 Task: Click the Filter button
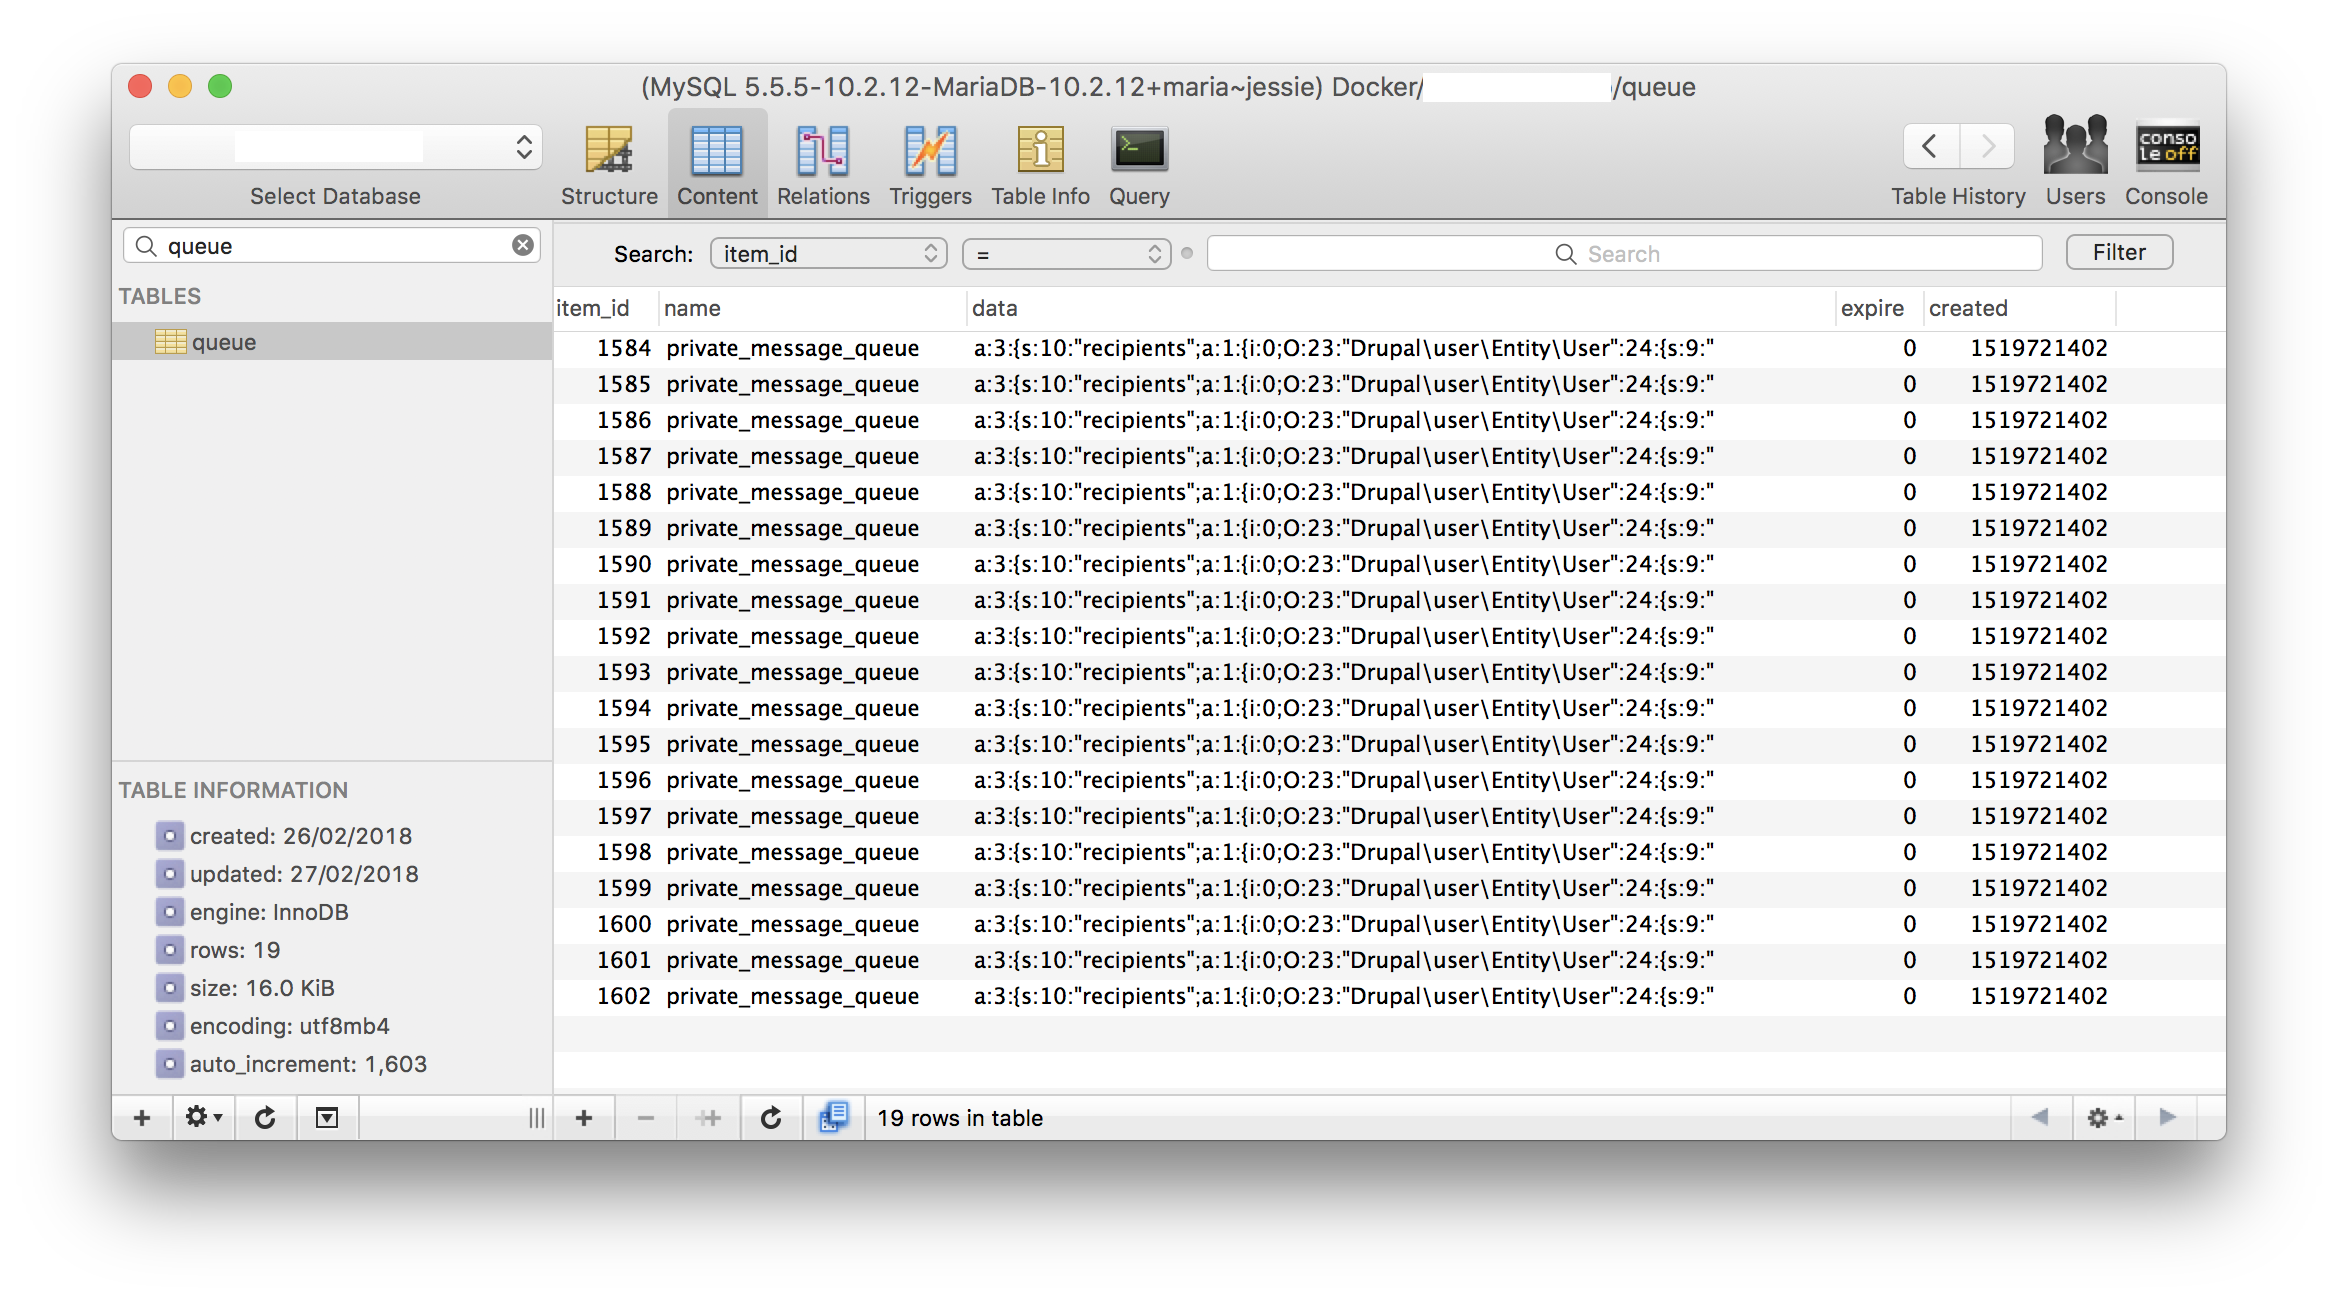click(x=2119, y=252)
